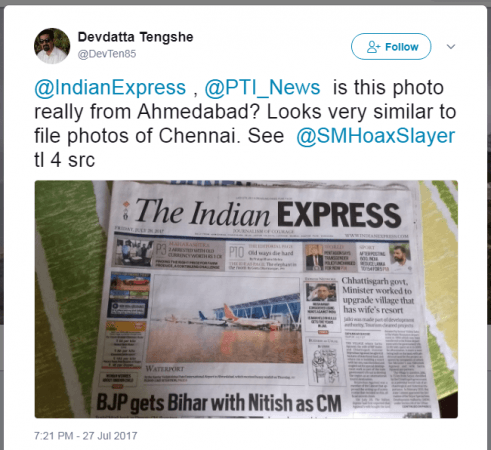Image resolution: width=491 pixels, height=450 pixels.
Task: Click the BJP gets Bihar headline
Action: 219,403
